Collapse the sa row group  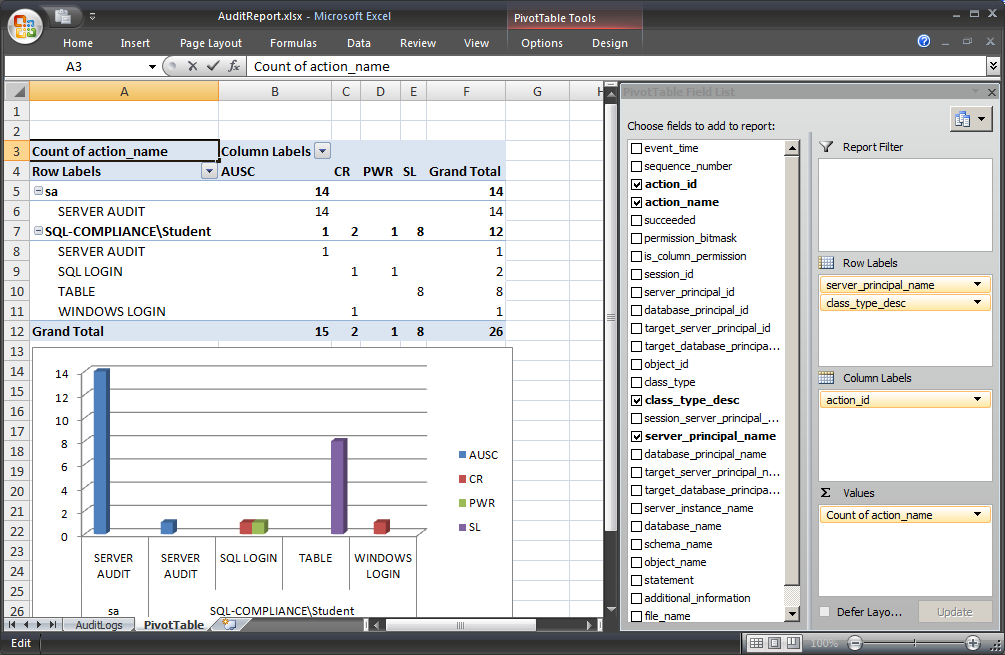38,191
